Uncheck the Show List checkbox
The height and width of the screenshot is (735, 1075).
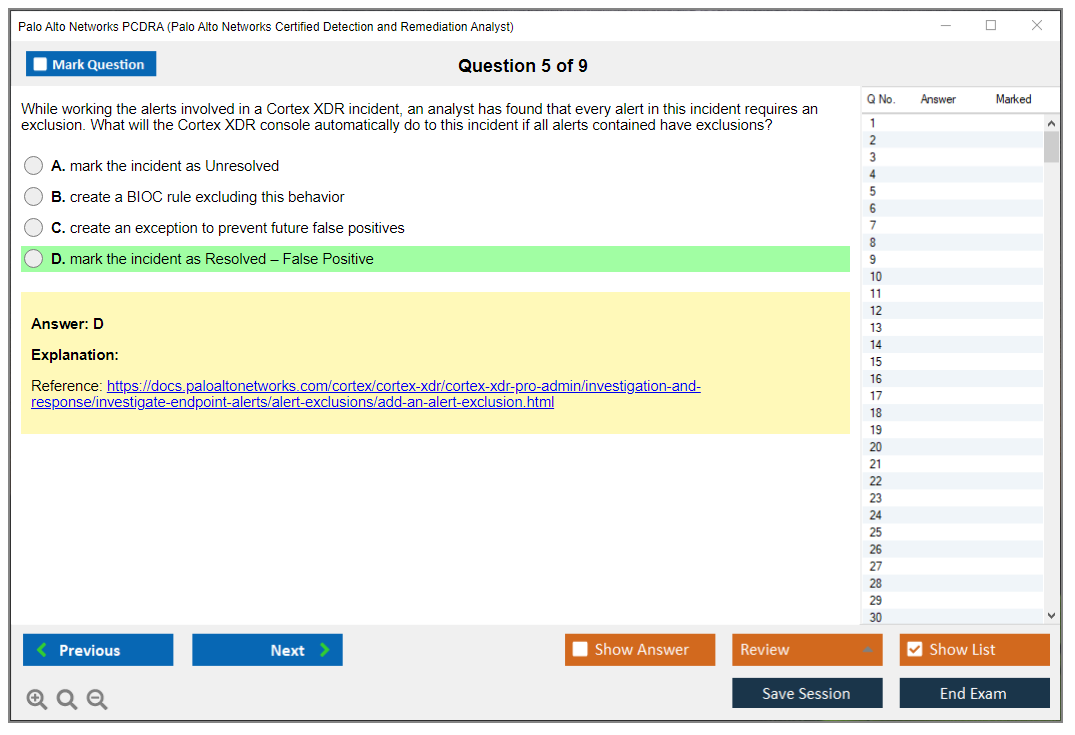tap(914, 650)
